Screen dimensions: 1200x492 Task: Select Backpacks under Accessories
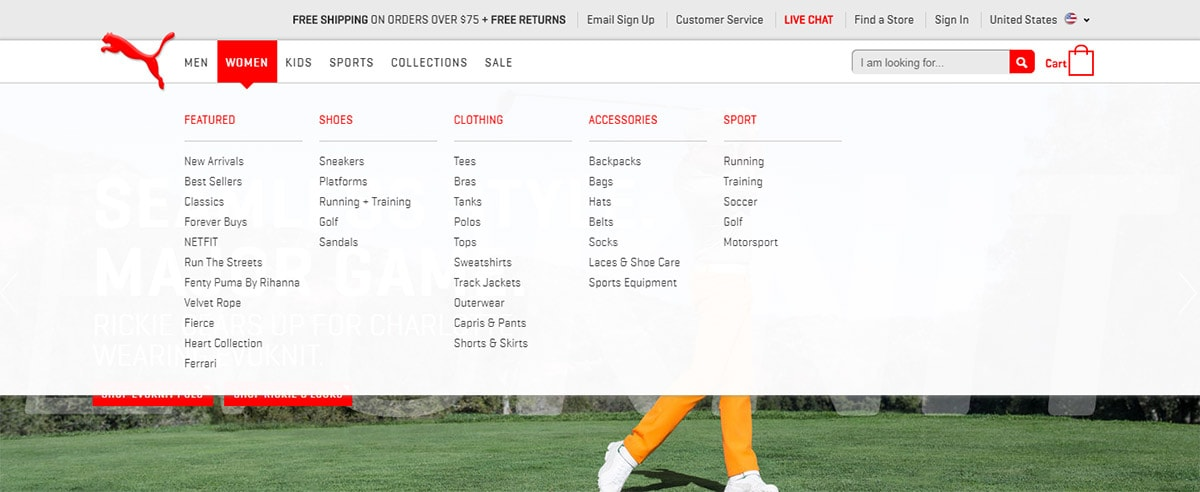point(614,161)
